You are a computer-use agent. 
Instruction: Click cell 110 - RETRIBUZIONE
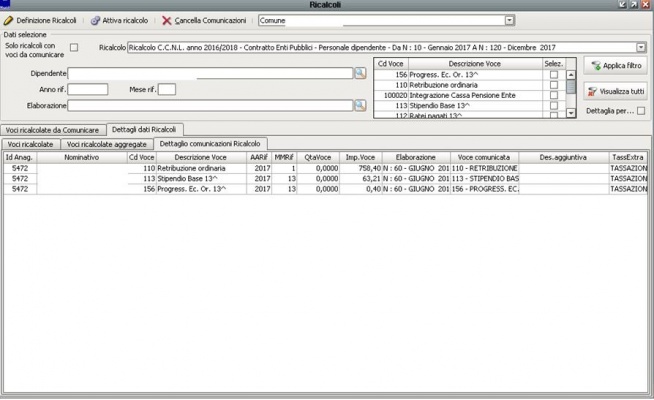pos(484,168)
